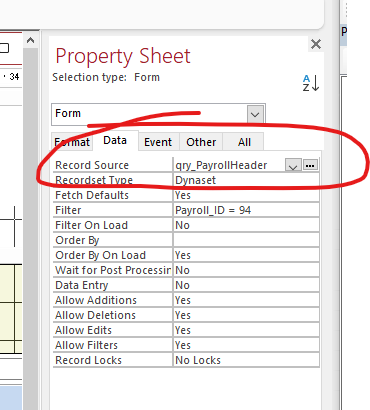
Task: Expand the Record Source dropdown arrow
Action: (293, 165)
